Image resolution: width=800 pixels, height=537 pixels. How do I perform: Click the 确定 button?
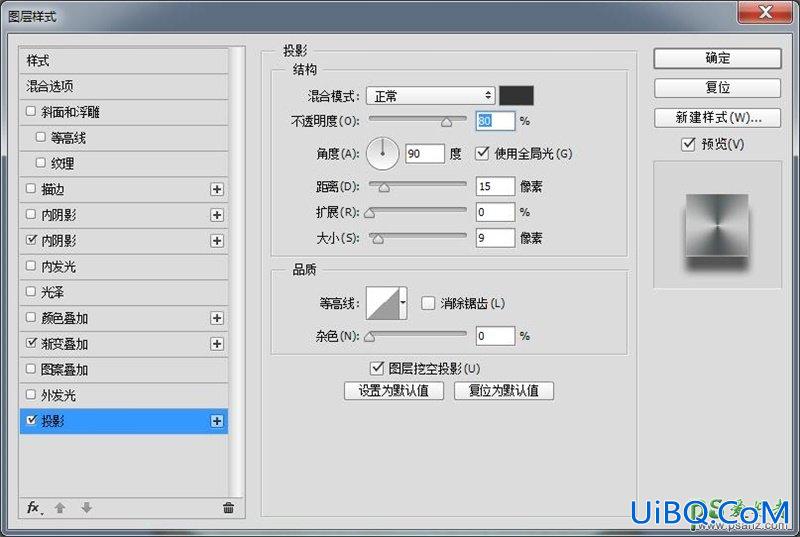717,58
